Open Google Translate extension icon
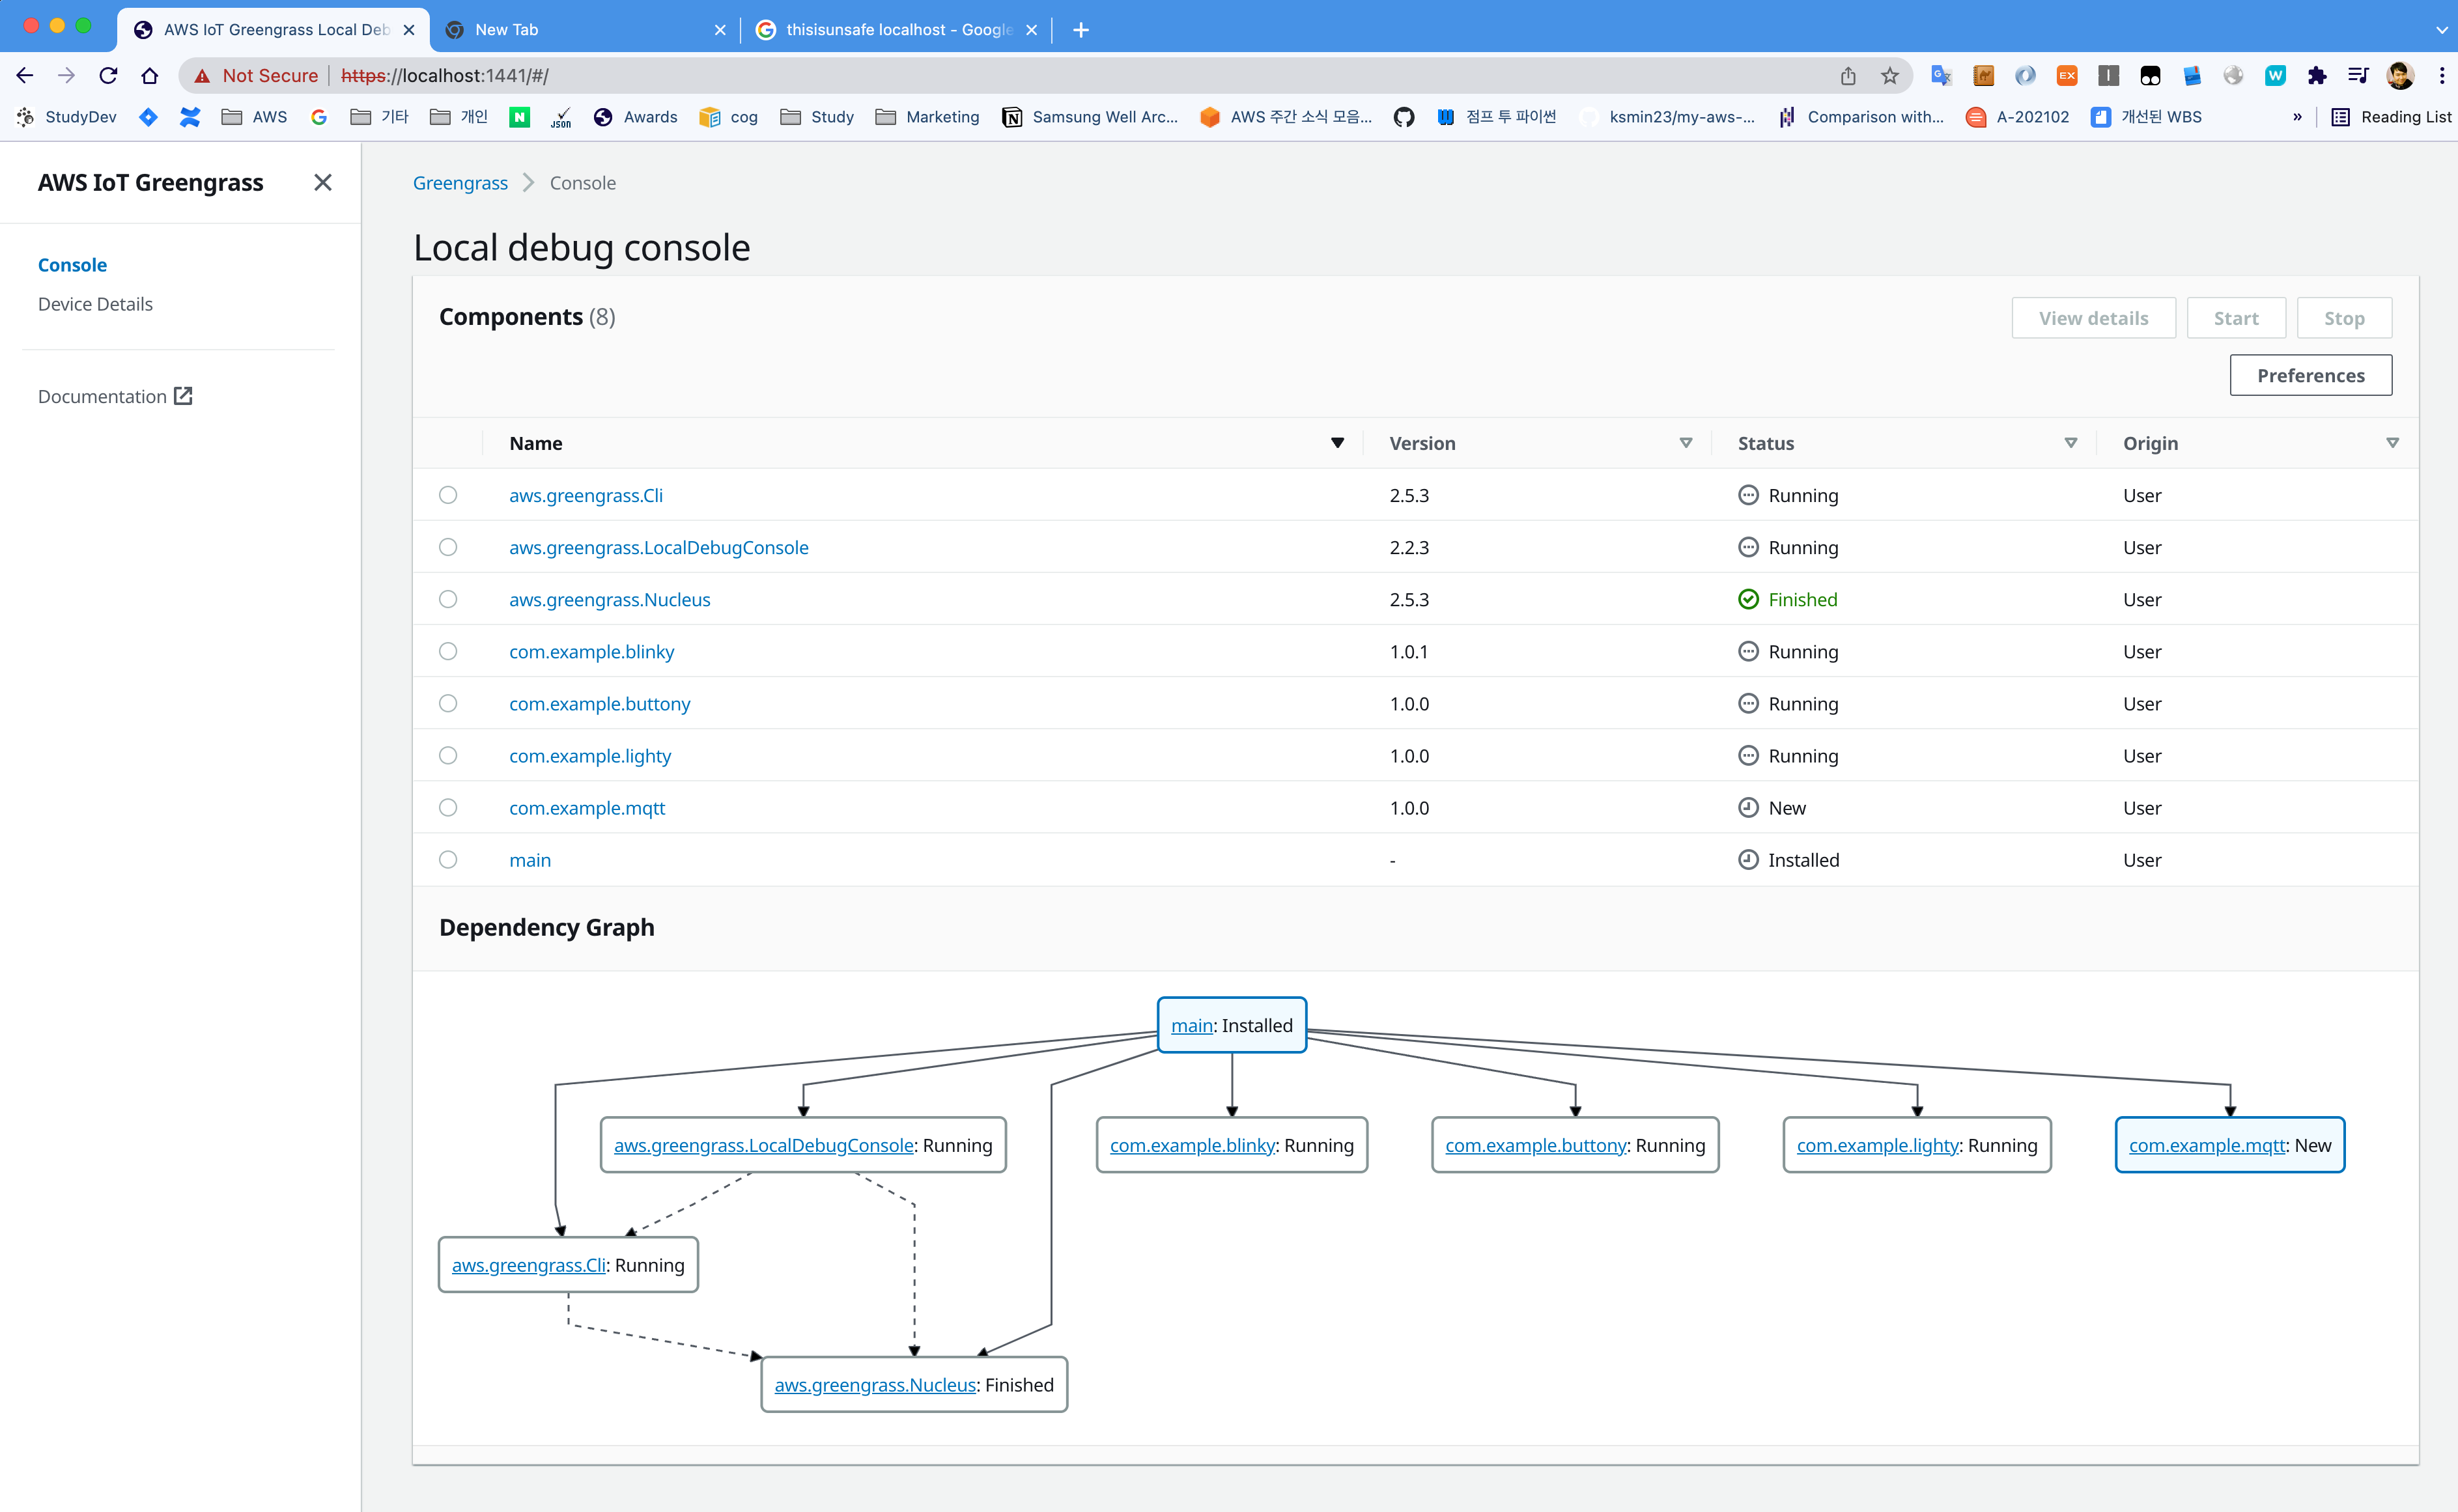 (x=1941, y=75)
